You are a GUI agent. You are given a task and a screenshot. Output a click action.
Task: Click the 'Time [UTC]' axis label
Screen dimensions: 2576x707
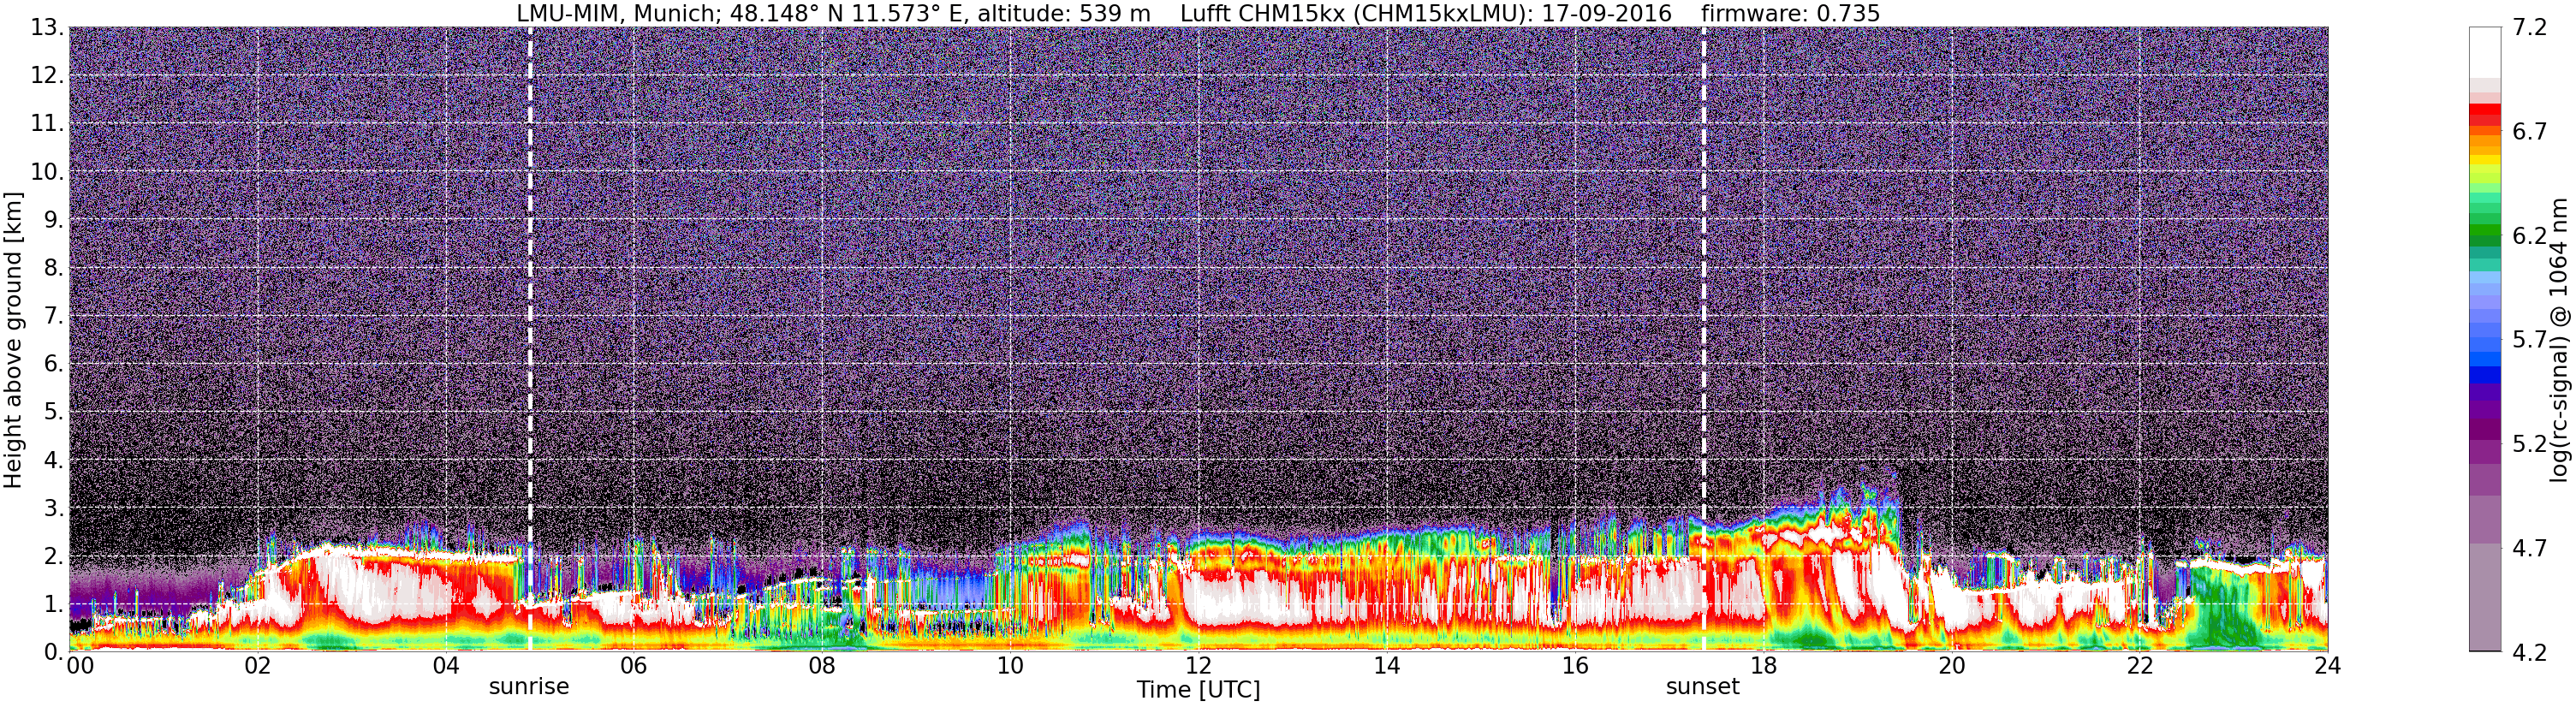[x=1198, y=690]
